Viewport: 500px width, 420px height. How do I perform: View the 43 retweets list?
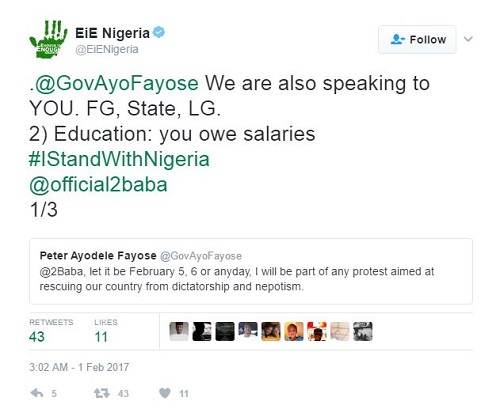(x=51, y=331)
